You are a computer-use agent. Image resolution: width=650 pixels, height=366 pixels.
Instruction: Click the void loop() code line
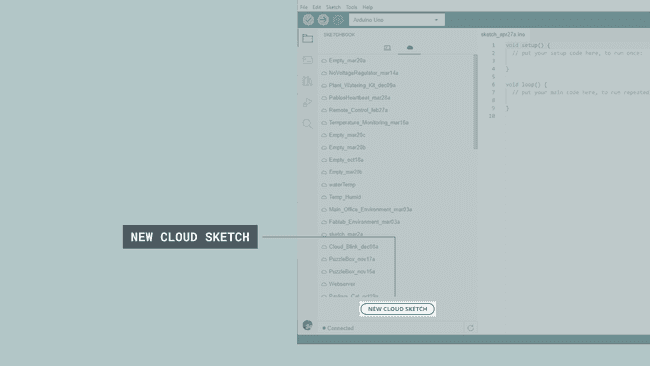pyautogui.click(x=526, y=85)
